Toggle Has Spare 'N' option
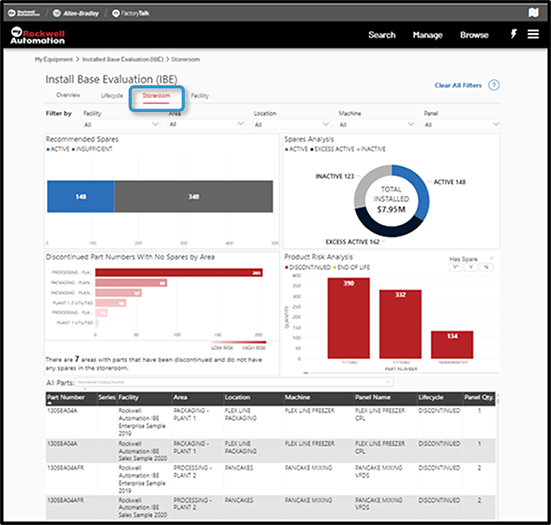 click(x=486, y=267)
